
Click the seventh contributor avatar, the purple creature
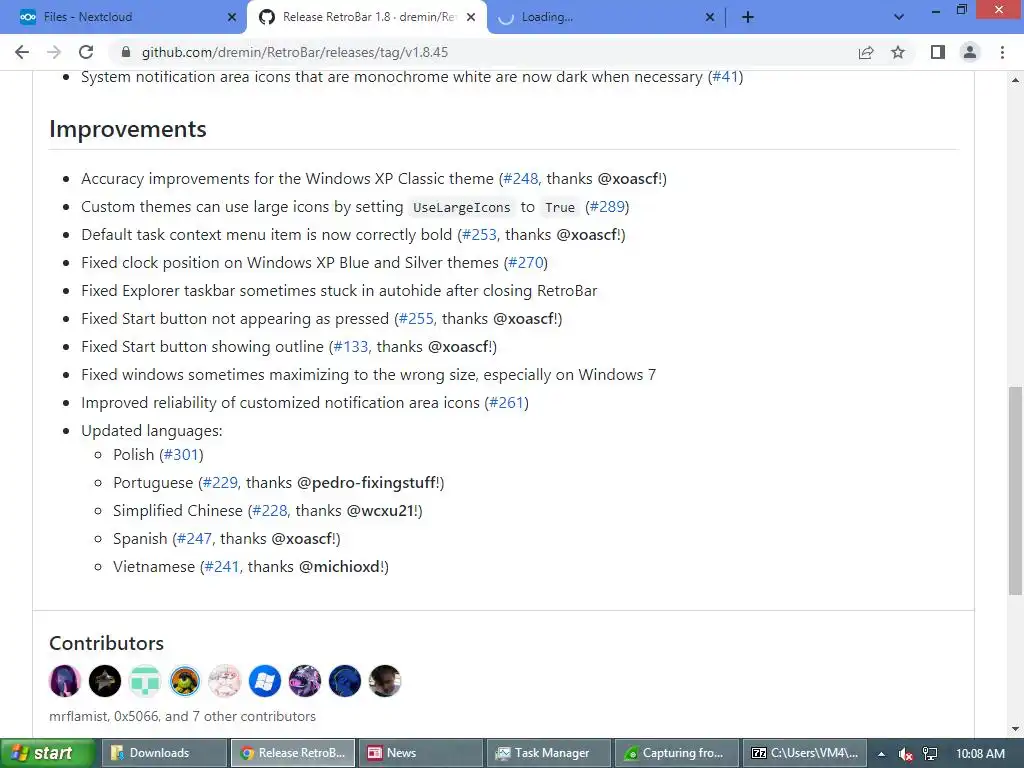(304, 681)
